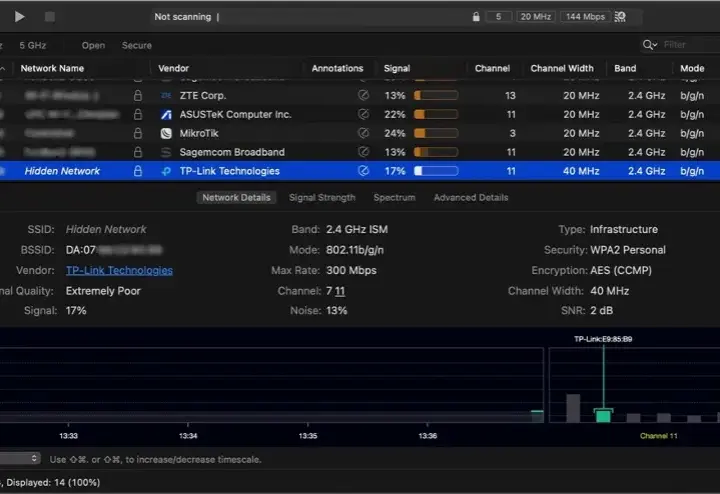Open the timescale popup stepper at bottom left

click(19, 458)
